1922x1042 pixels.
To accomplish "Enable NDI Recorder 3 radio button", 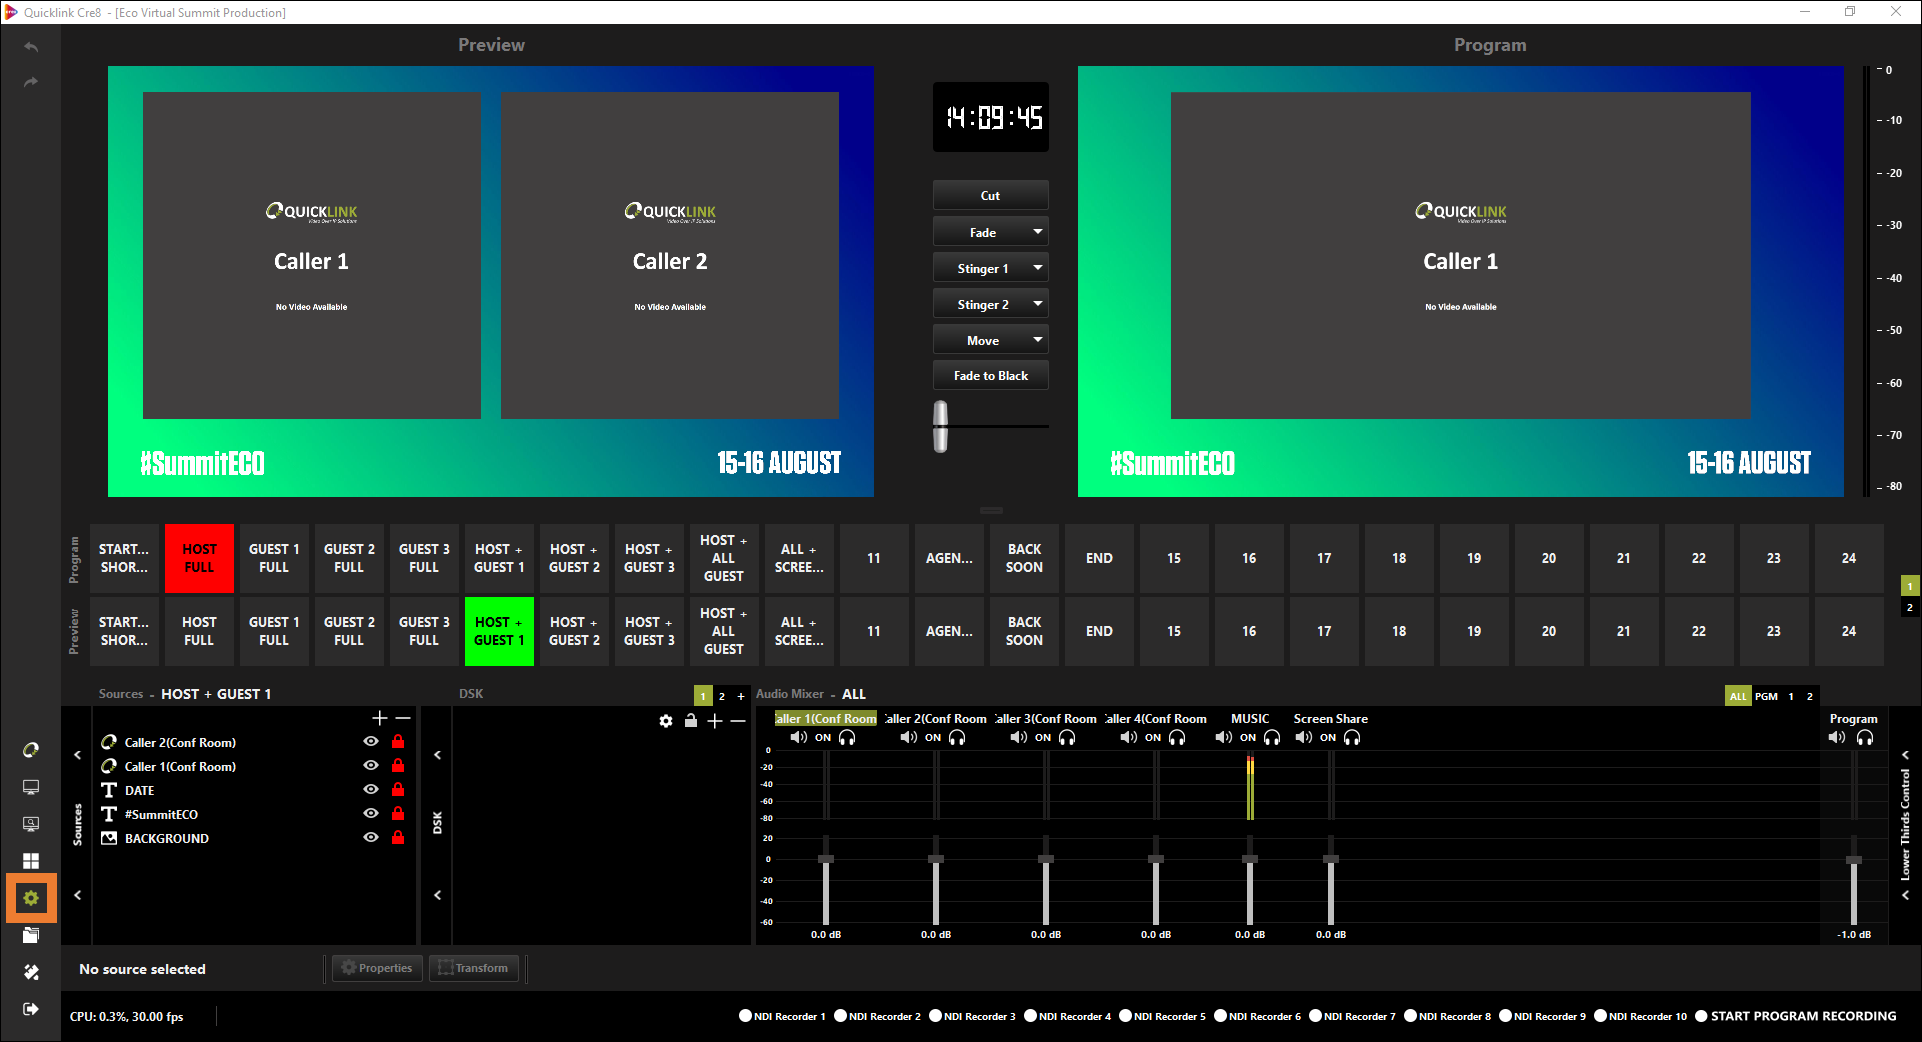I will (935, 1016).
